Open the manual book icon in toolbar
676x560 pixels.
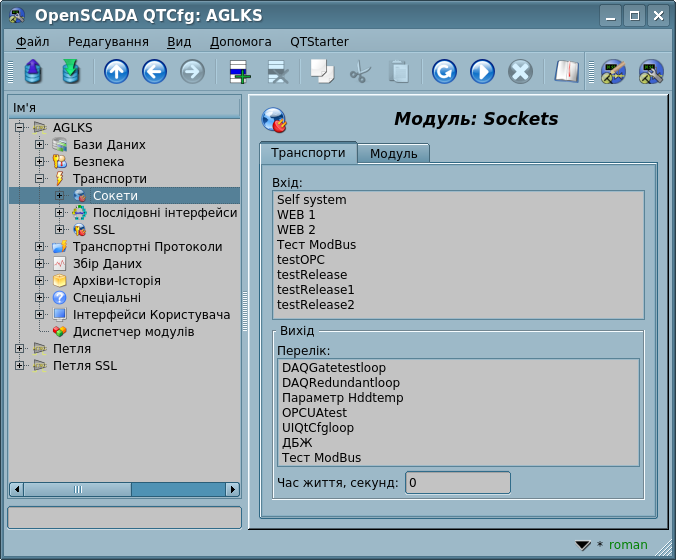pos(567,72)
